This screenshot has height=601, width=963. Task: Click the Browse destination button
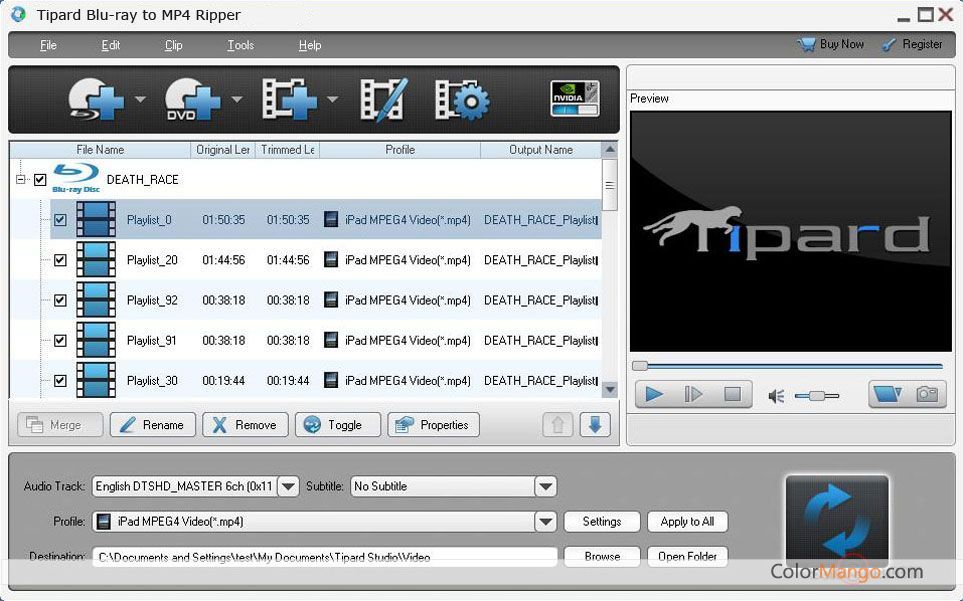(x=602, y=557)
